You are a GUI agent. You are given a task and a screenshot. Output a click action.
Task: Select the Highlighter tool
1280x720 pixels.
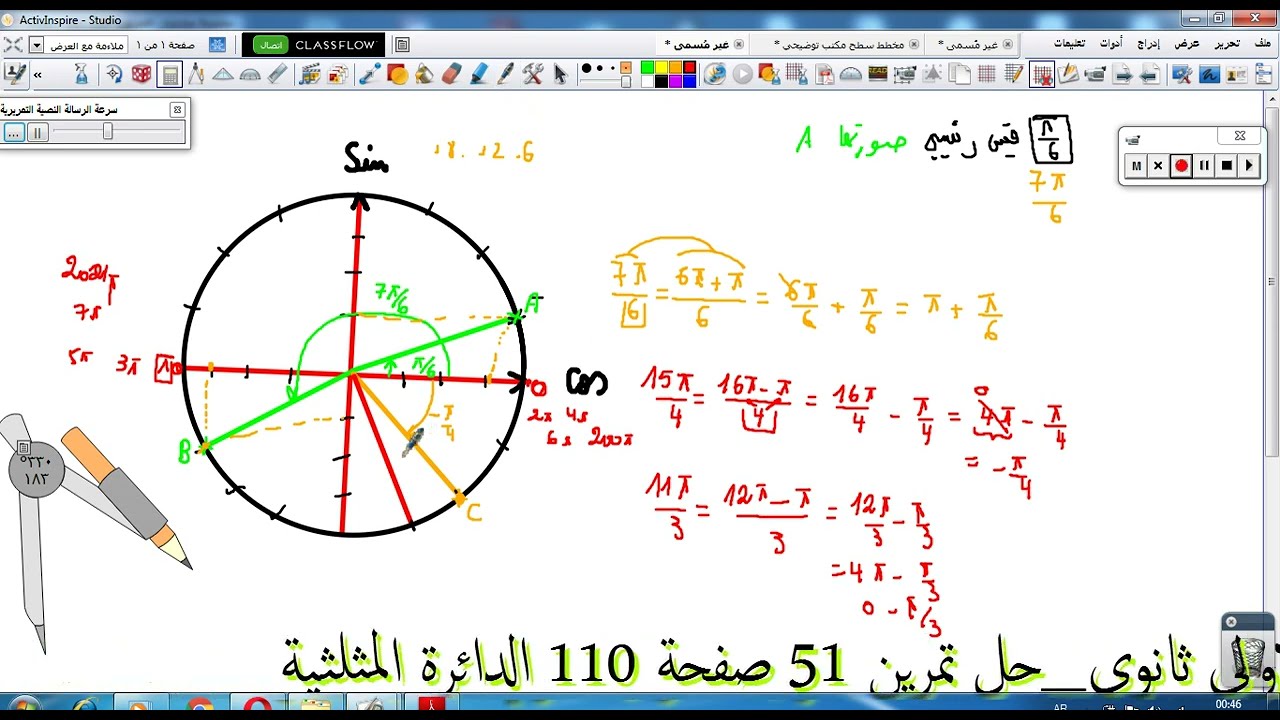coord(479,74)
